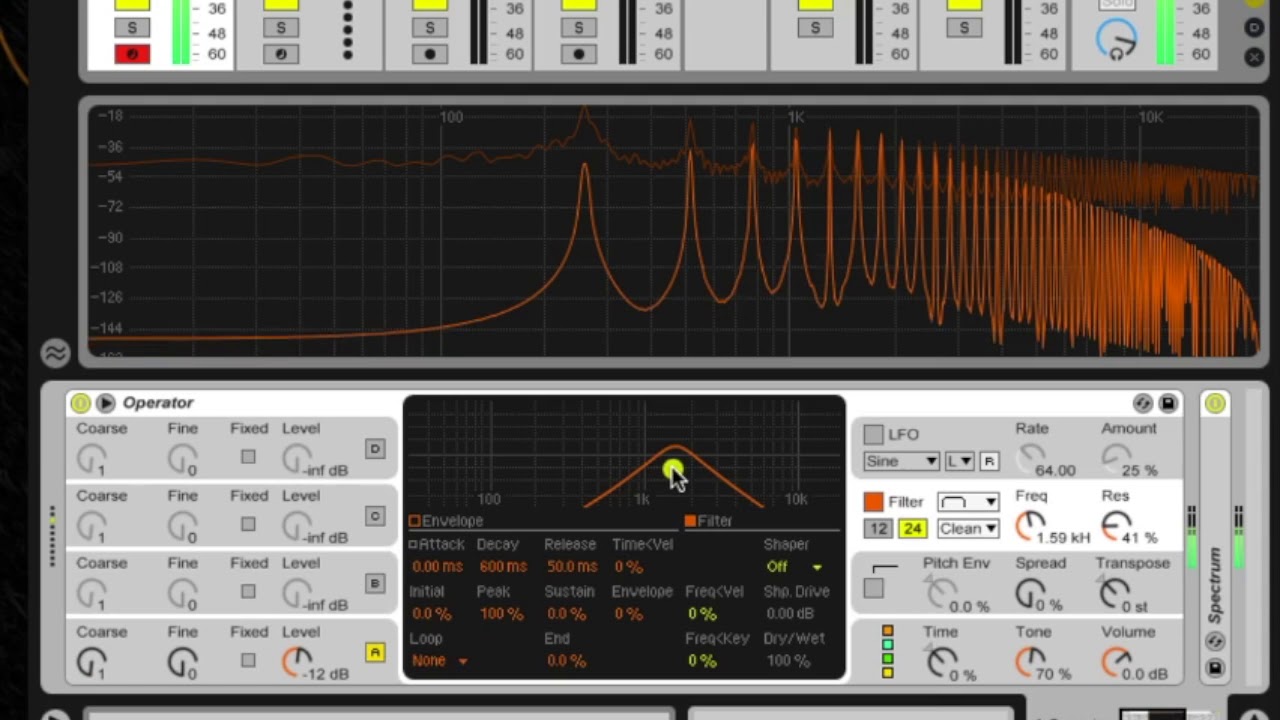Click the Spectrum device title bar

tap(1215, 585)
